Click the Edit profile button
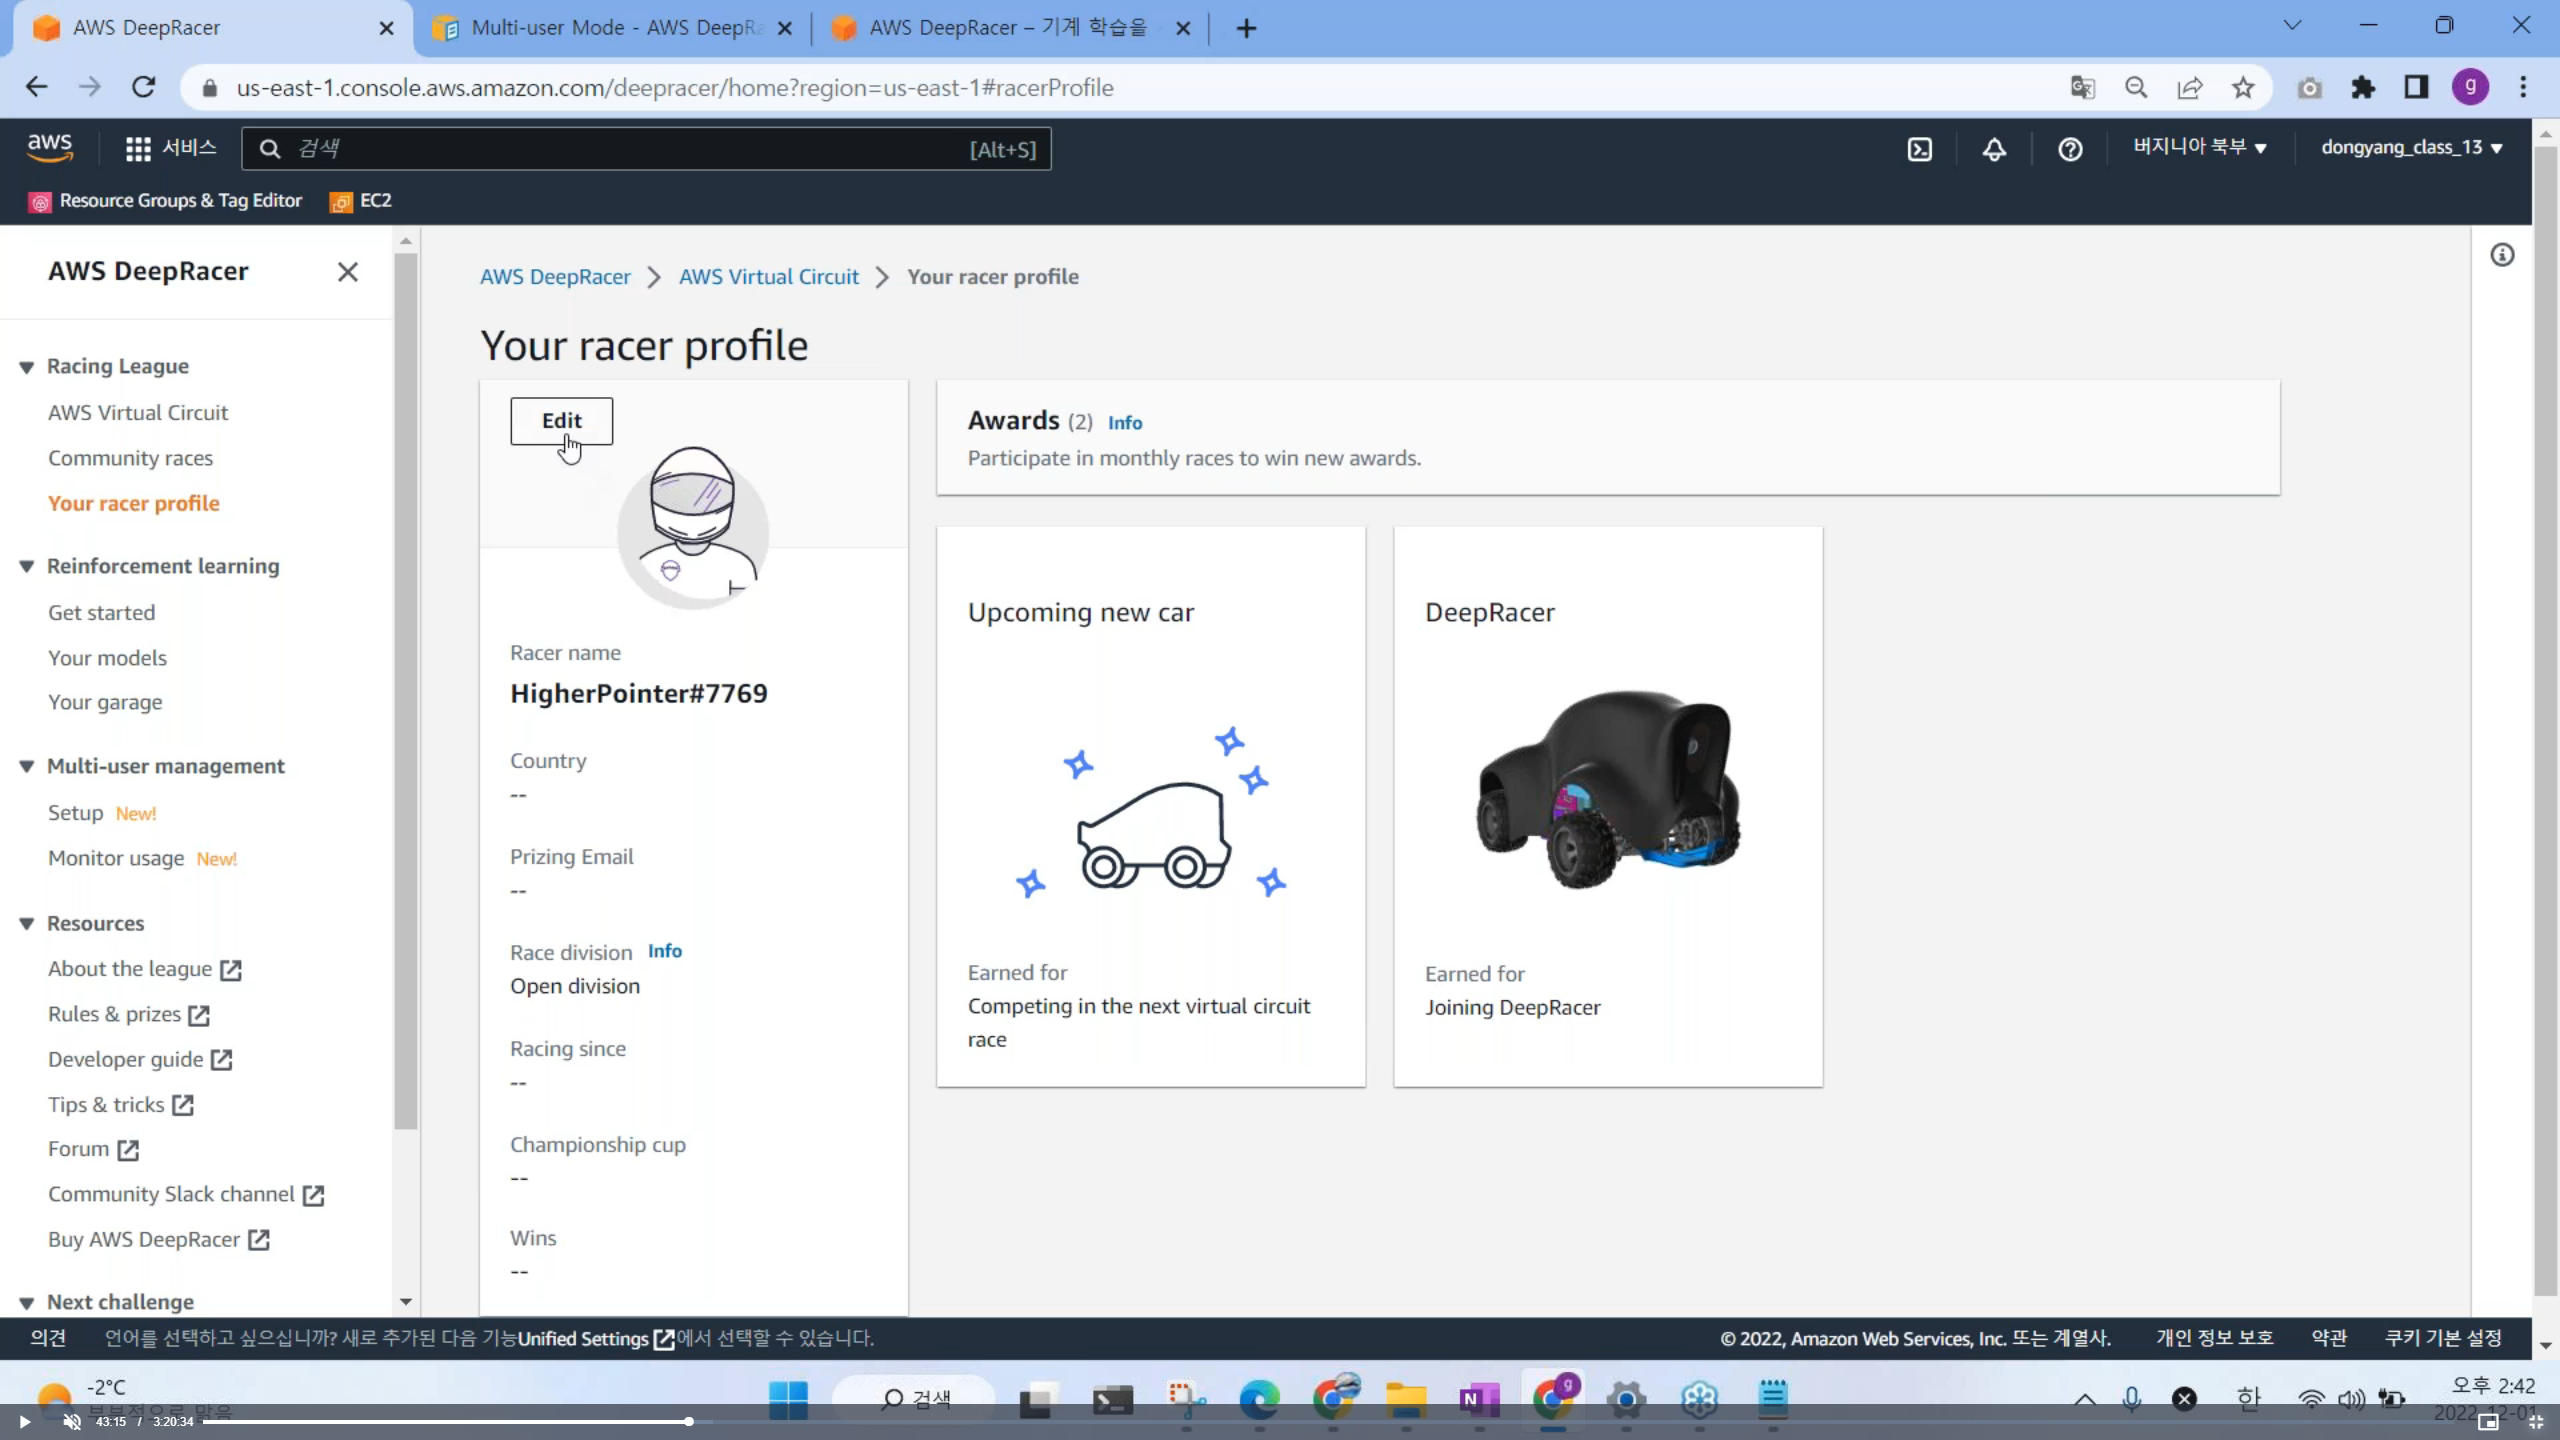 561,421
